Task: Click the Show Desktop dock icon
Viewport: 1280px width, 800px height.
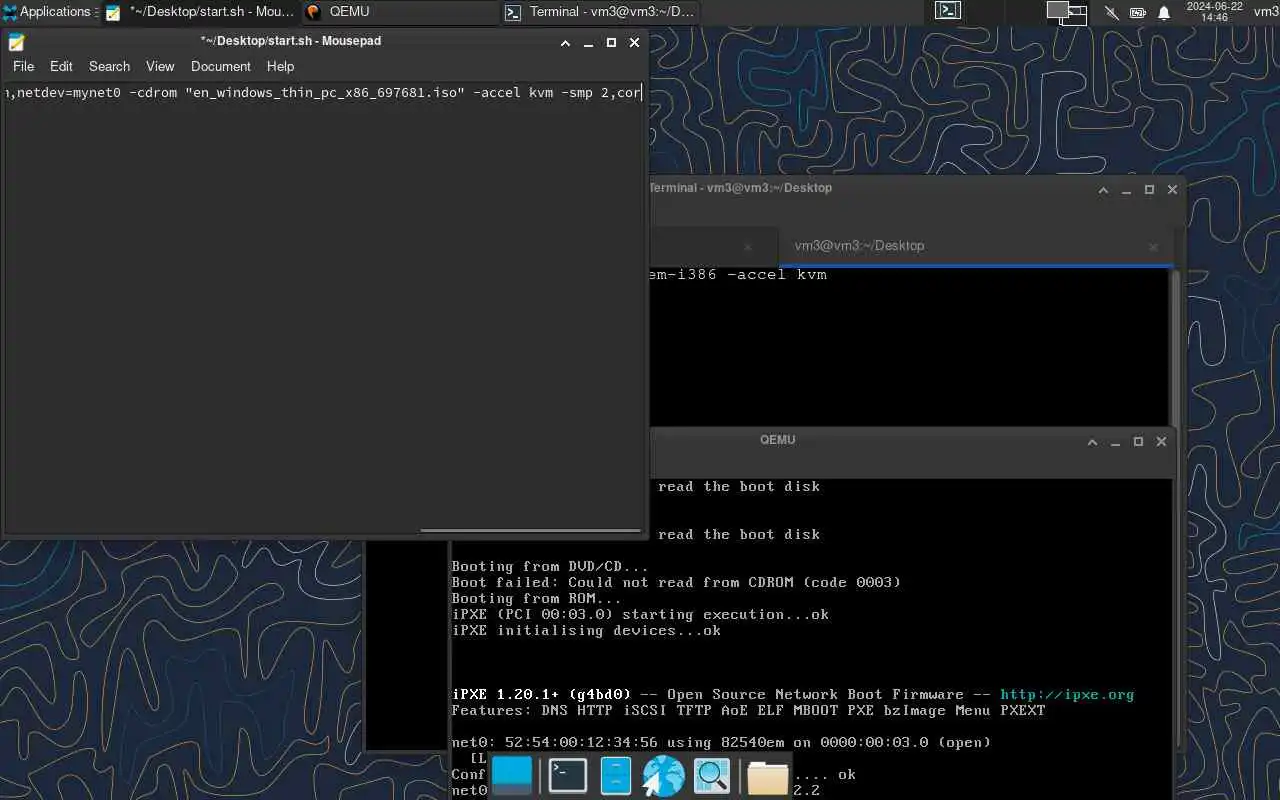Action: 512,775
